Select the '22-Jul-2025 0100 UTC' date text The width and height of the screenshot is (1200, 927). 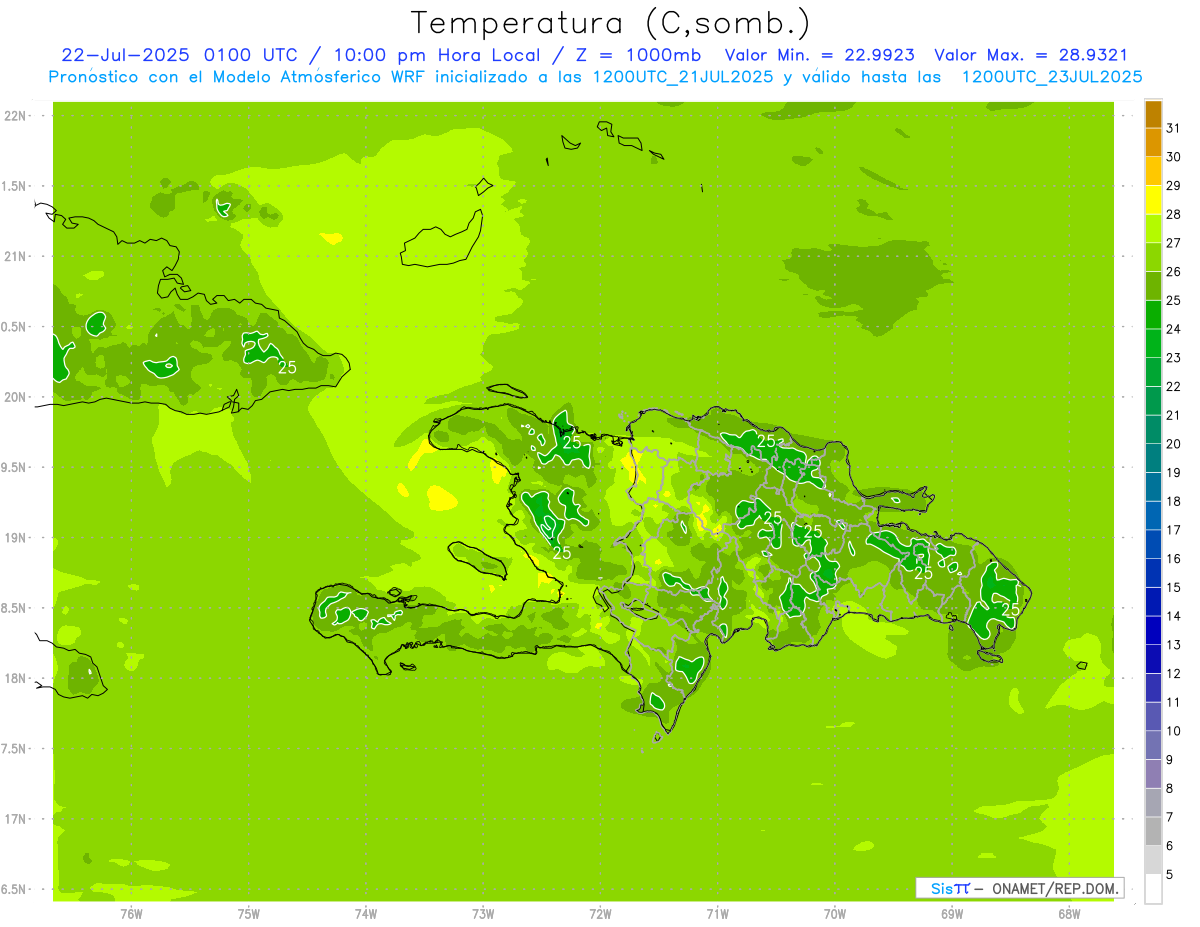[x=179, y=55]
